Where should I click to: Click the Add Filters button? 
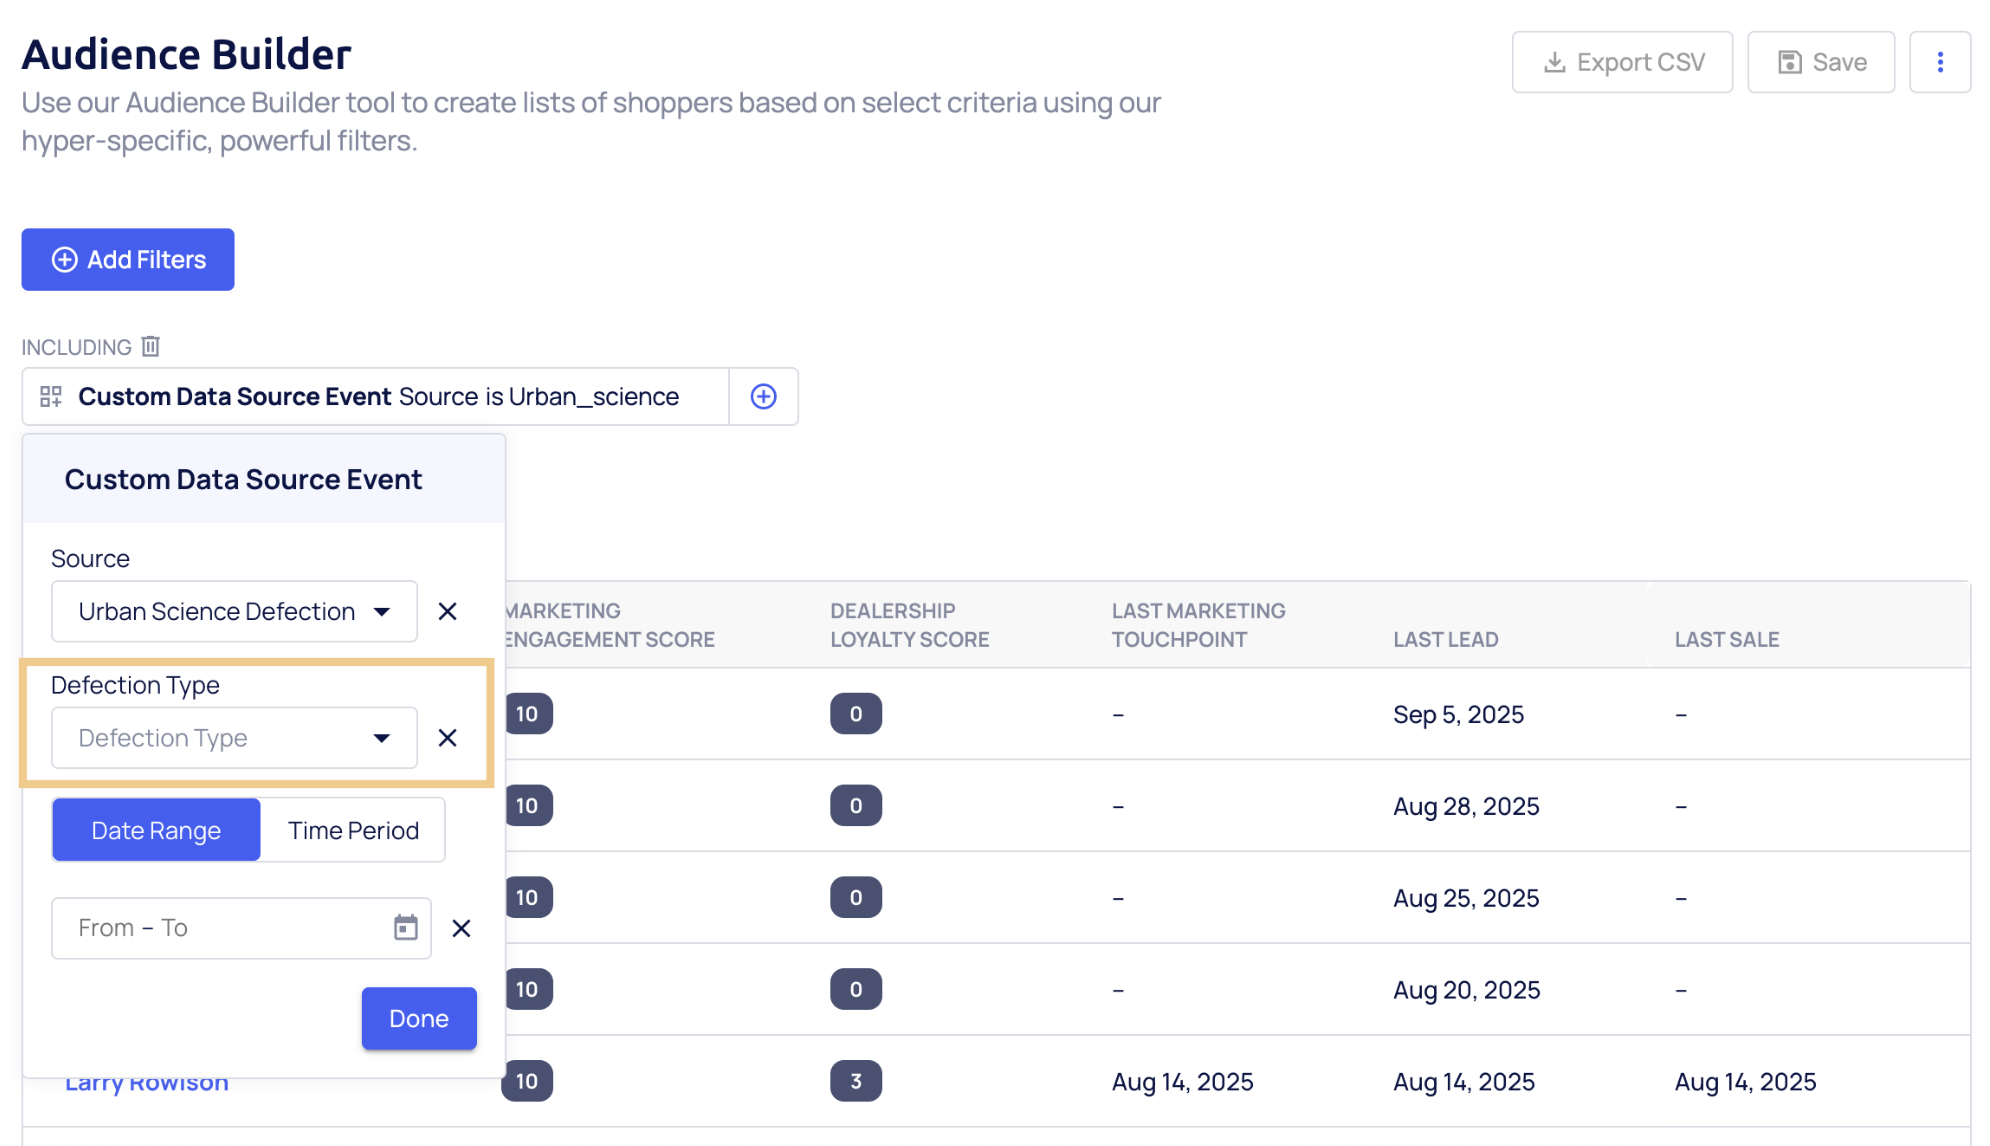click(x=128, y=260)
